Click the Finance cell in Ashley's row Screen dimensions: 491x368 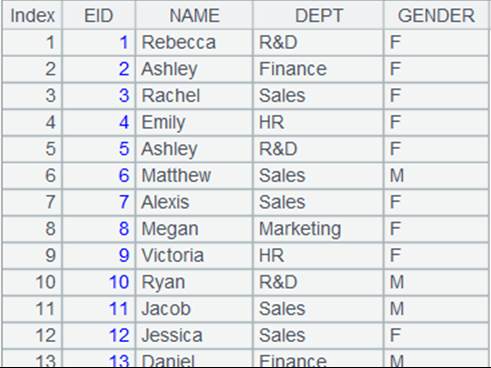pos(318,69)
